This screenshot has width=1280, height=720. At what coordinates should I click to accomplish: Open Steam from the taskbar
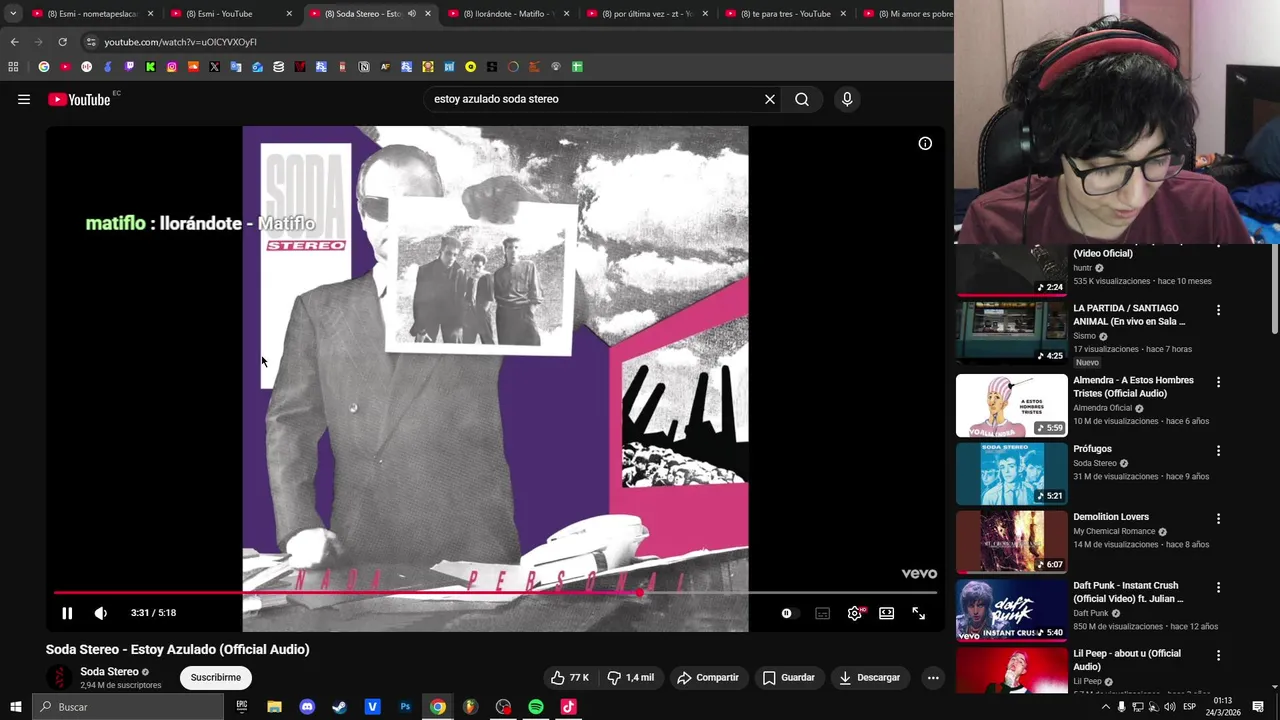click(340, 707)
